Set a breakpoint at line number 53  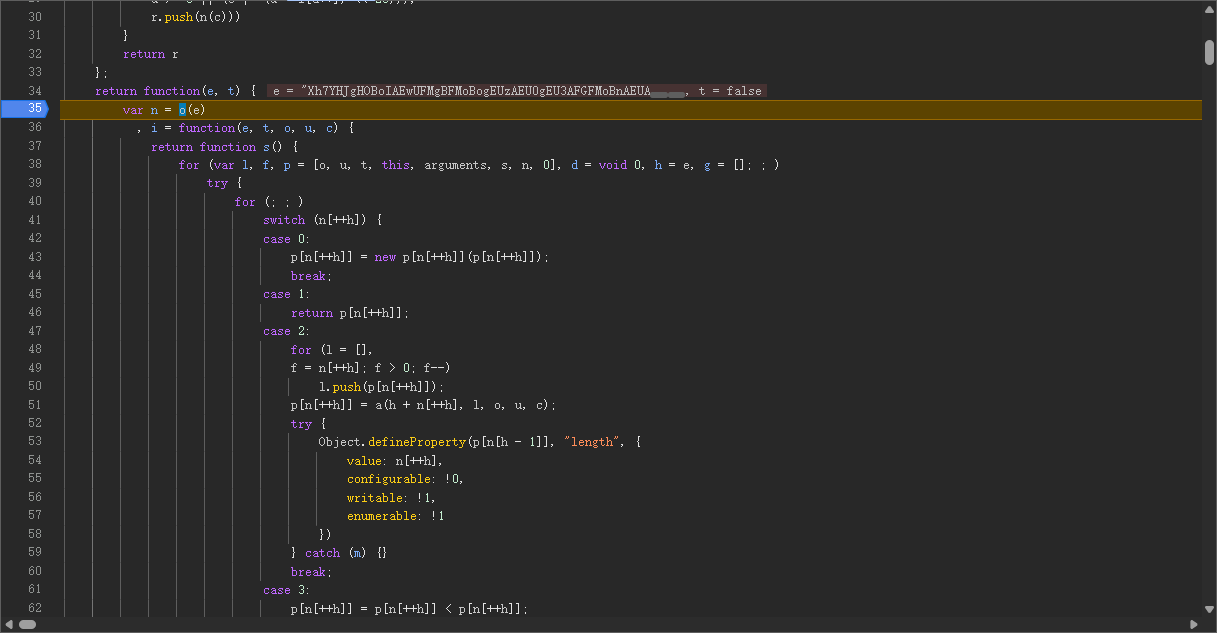[35, 442]
